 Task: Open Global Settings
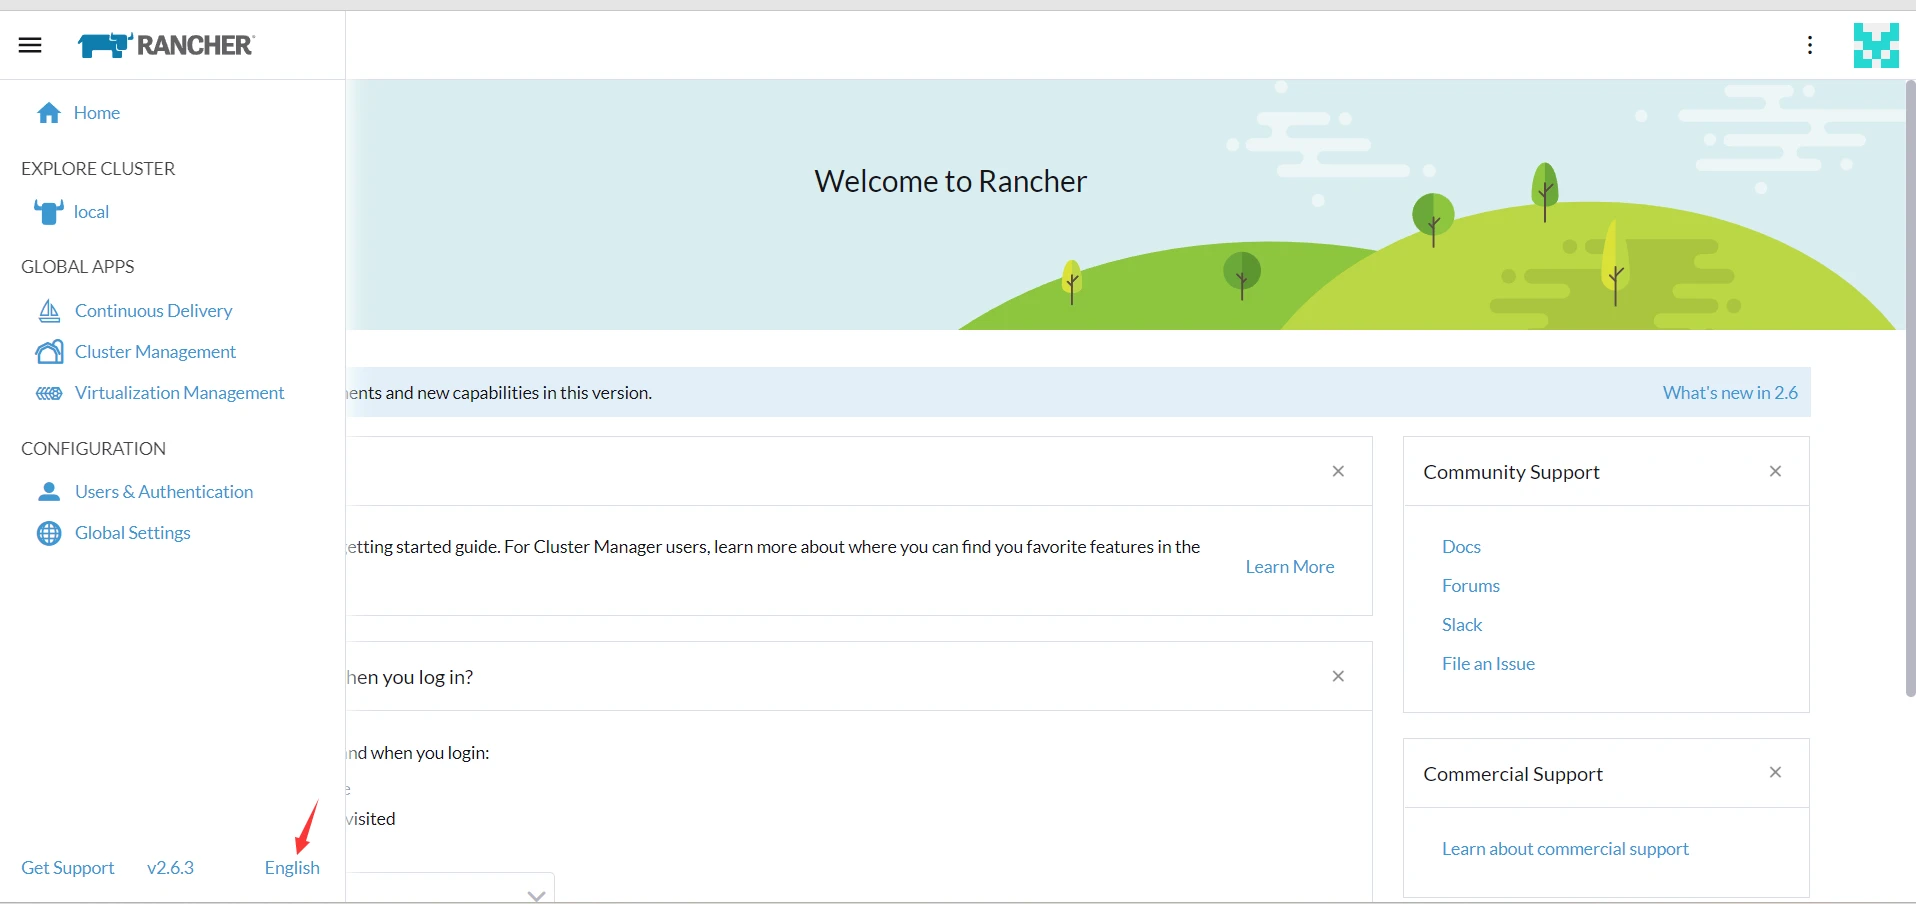point(133,533)
